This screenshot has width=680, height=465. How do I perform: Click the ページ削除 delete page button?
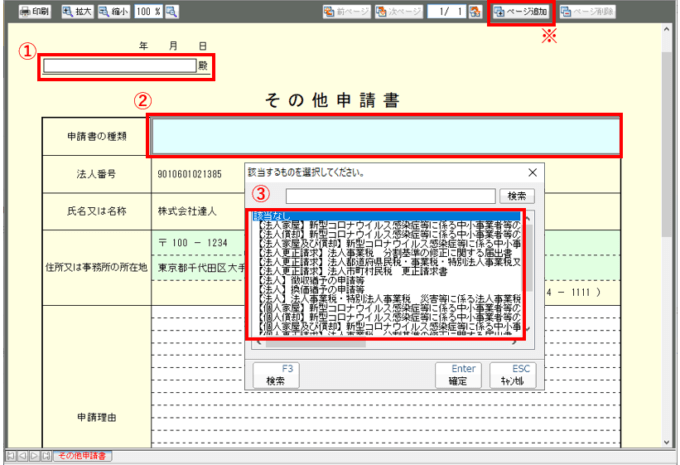[x=588, y=12]
